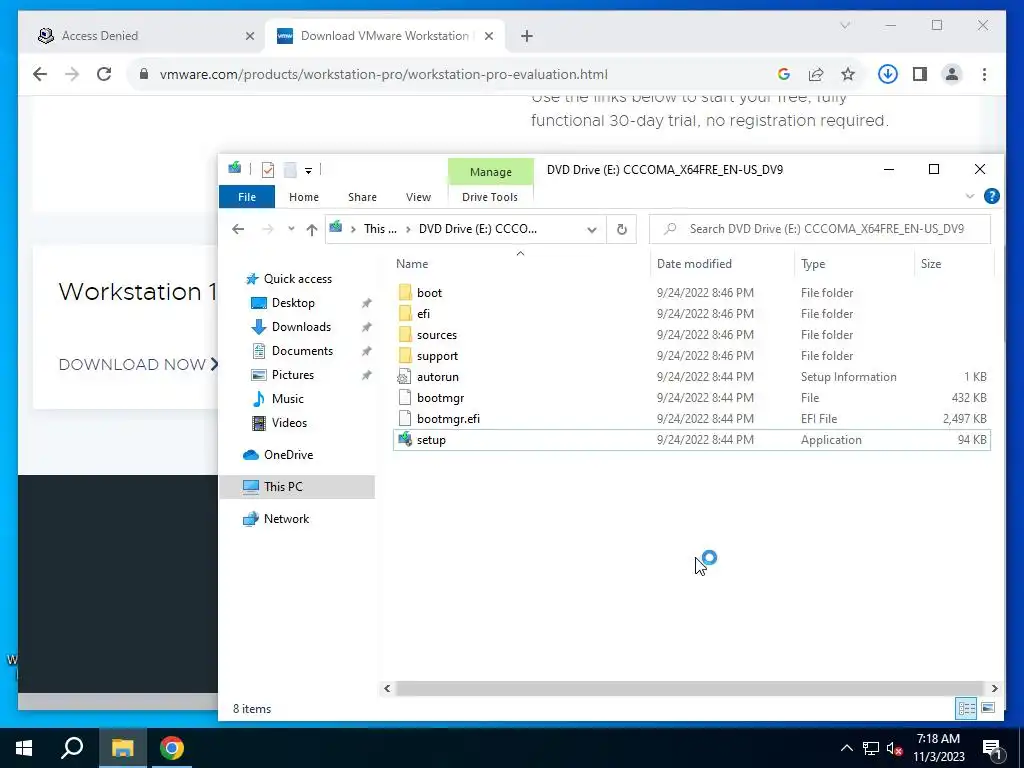Go up one folder level in Explorer

pos(312,229)
